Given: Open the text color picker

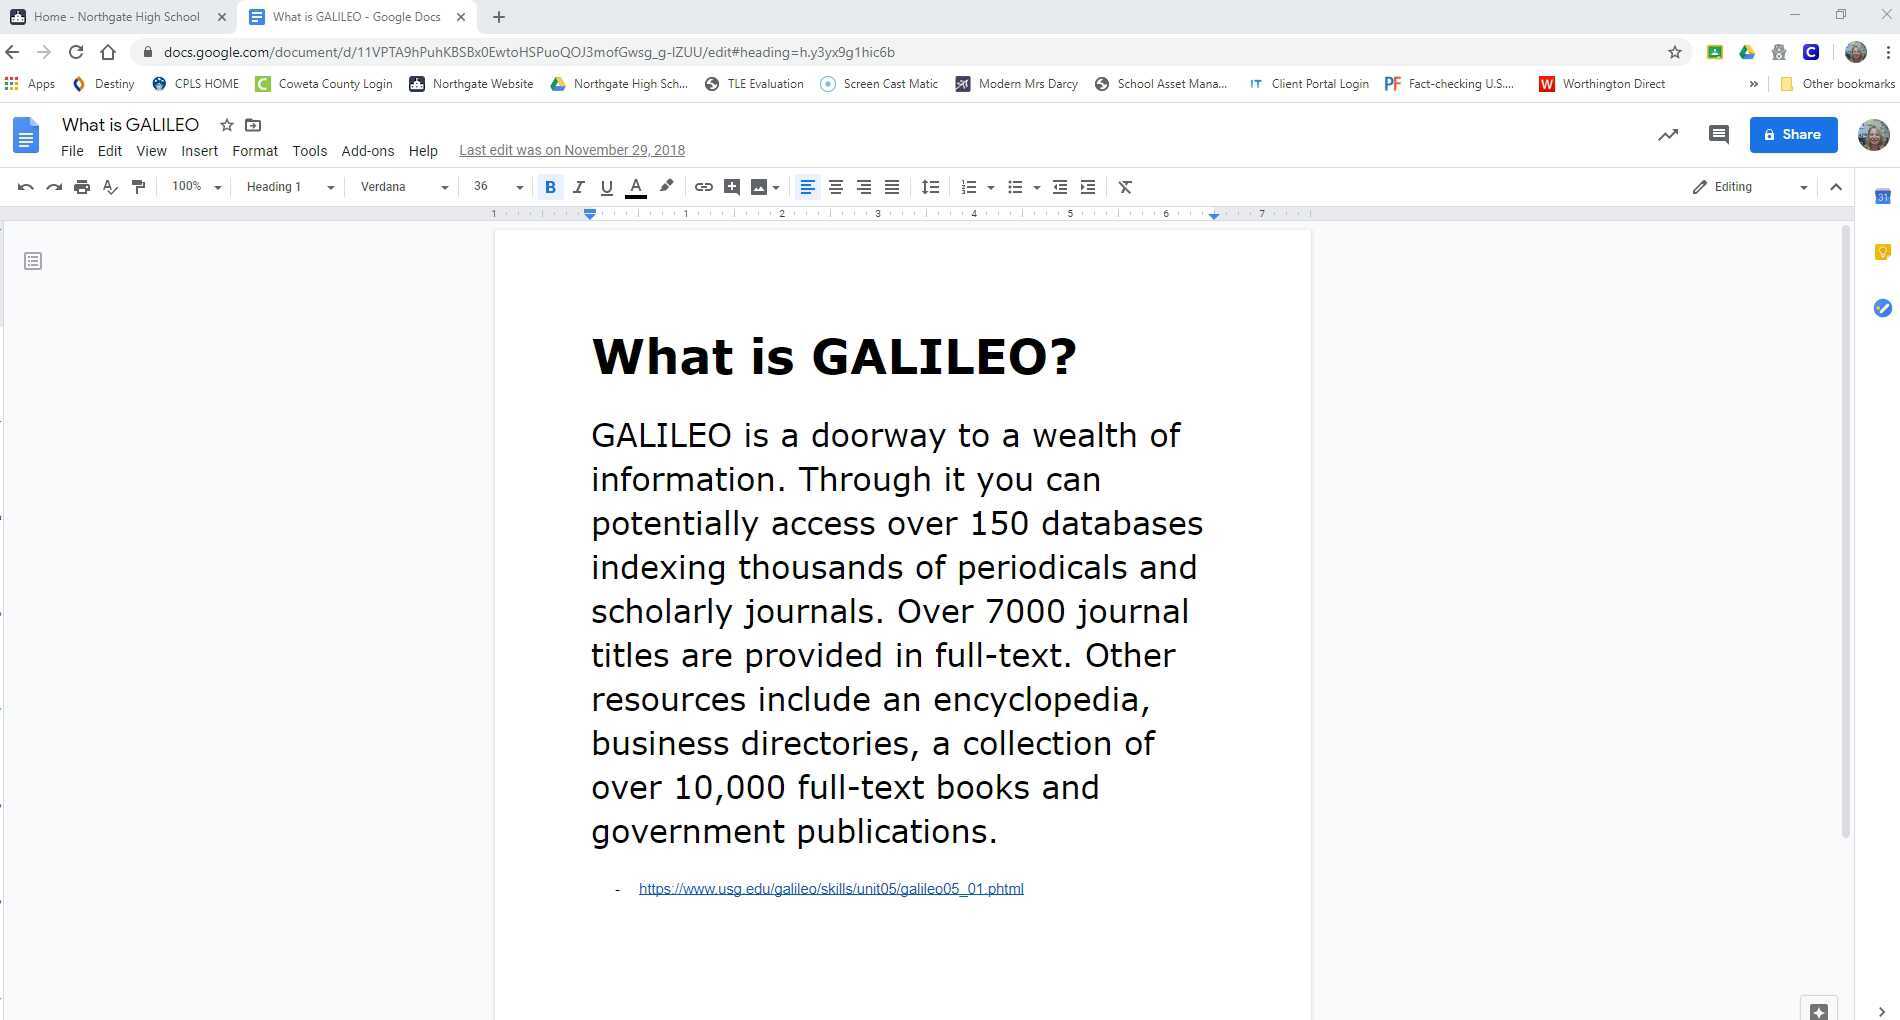Looking at the screenshot, I should click(635, 186).
